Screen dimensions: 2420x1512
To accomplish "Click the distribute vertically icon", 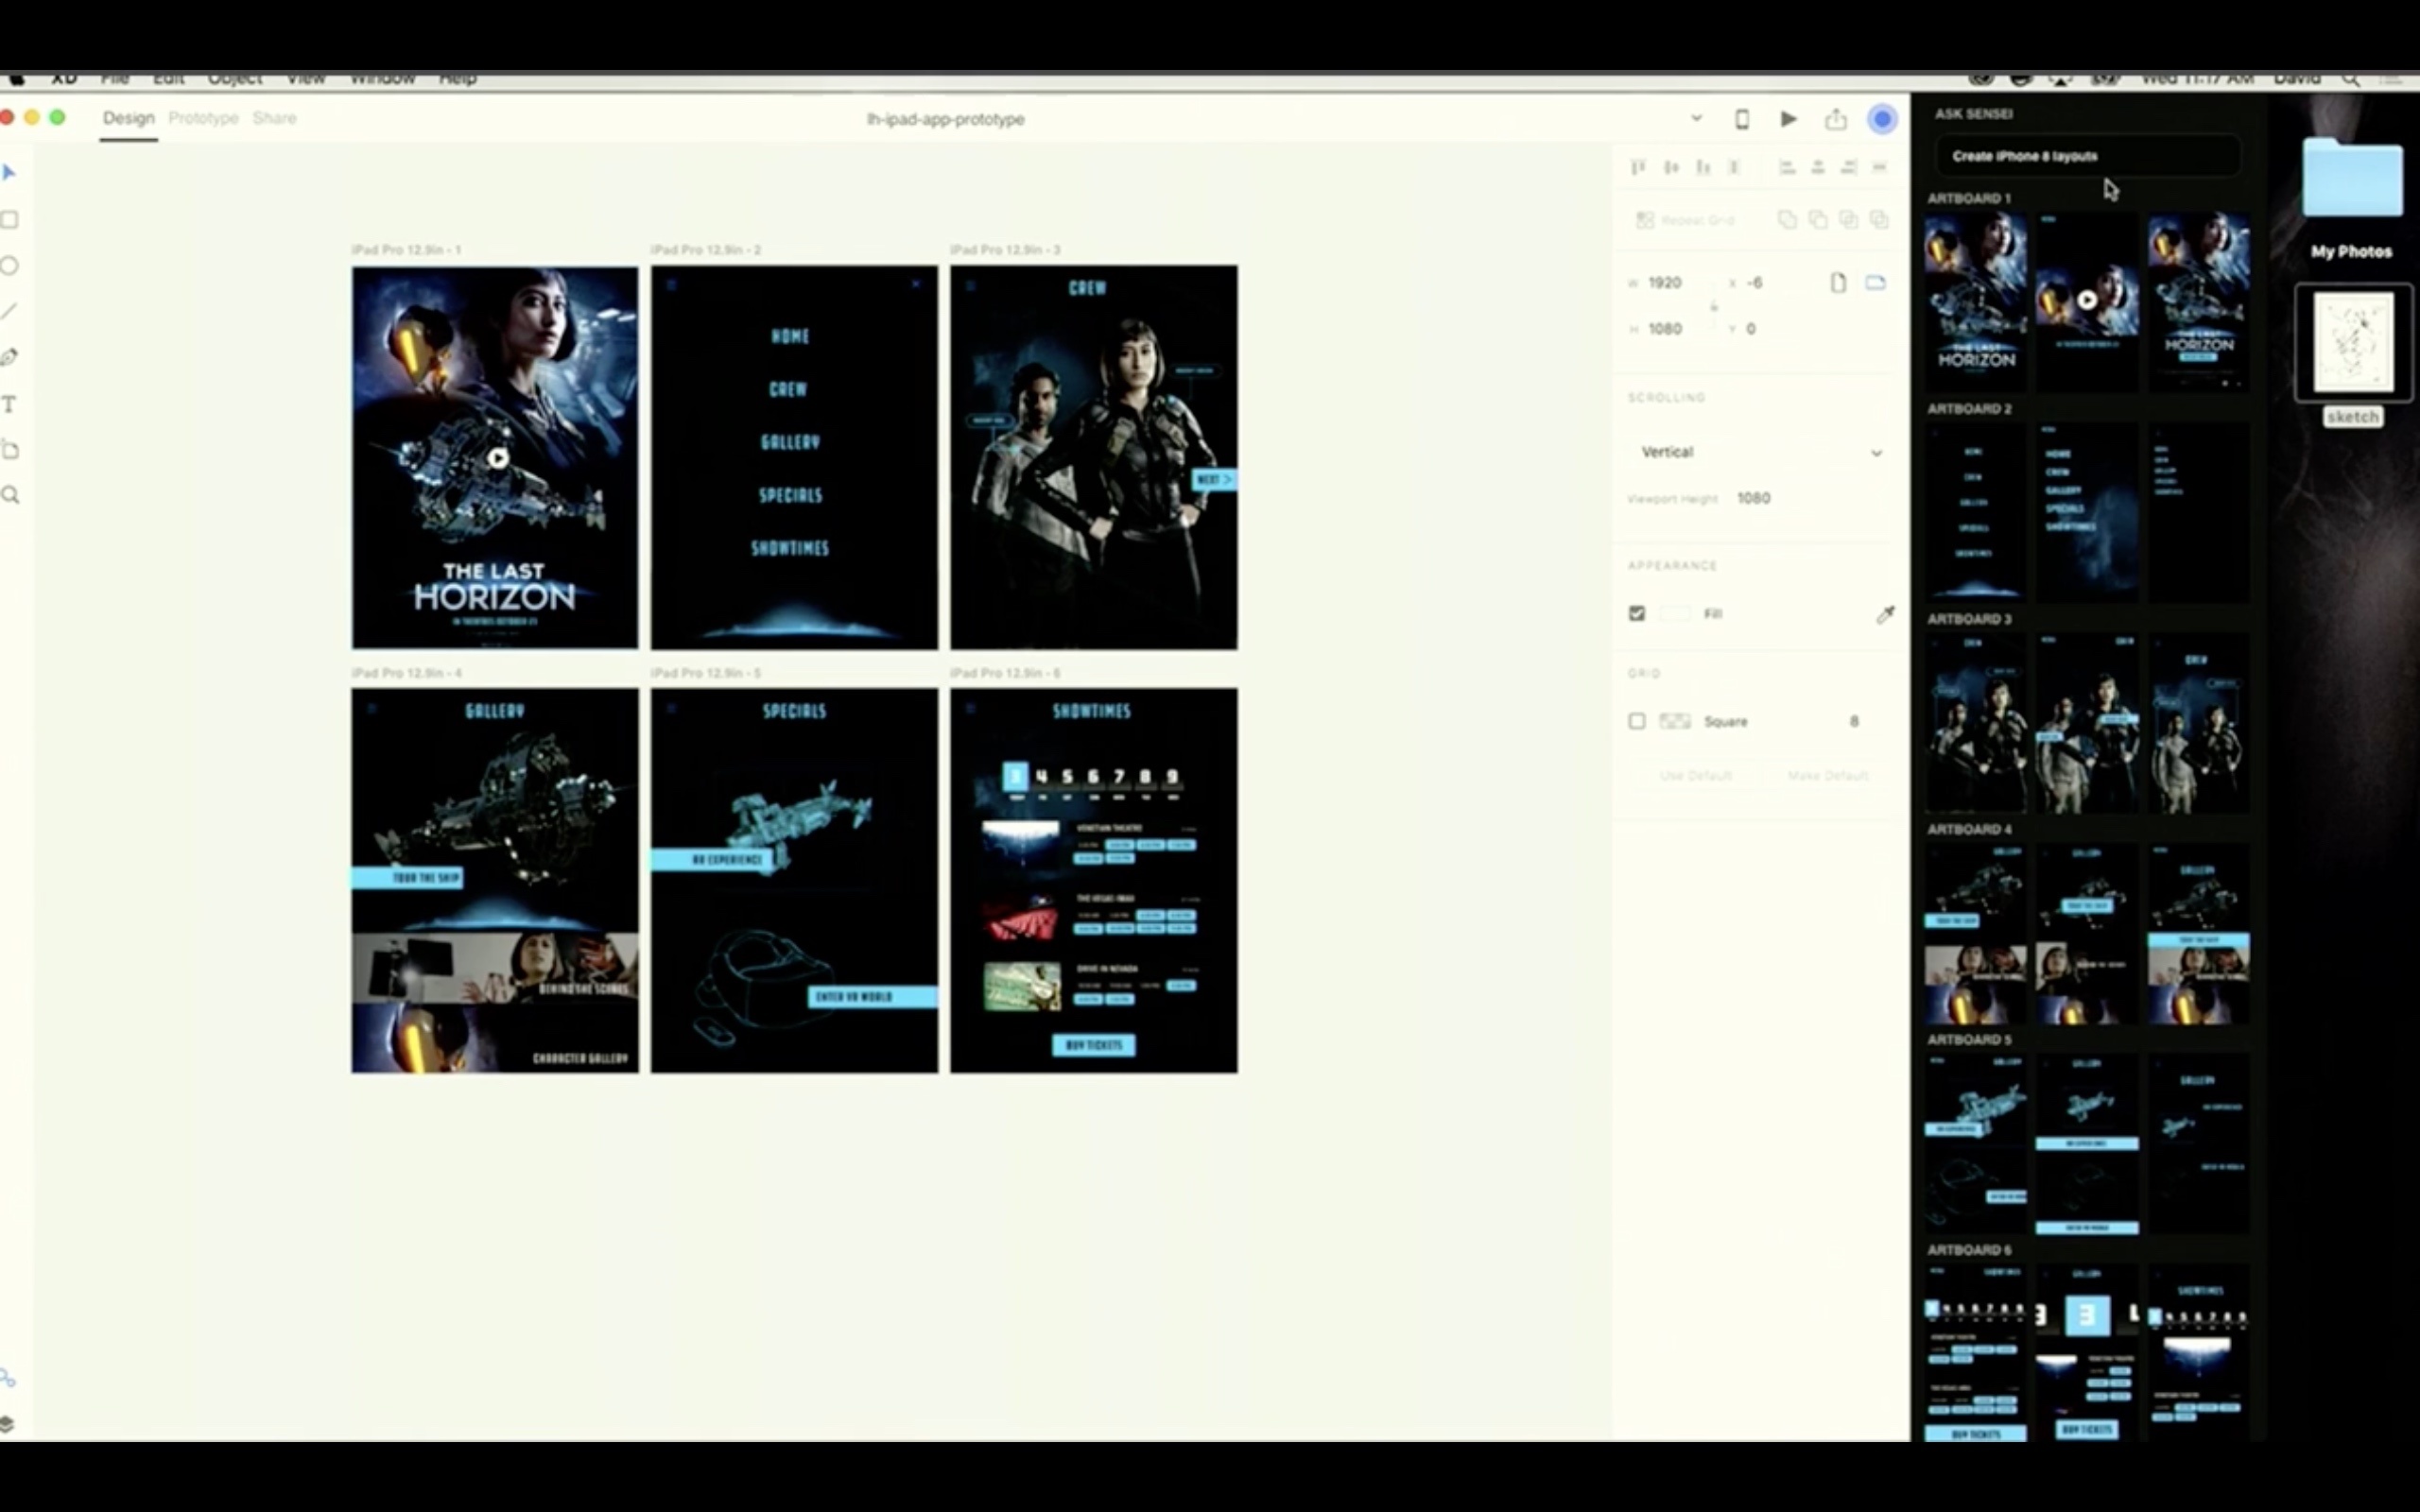I will point(1735,167).
